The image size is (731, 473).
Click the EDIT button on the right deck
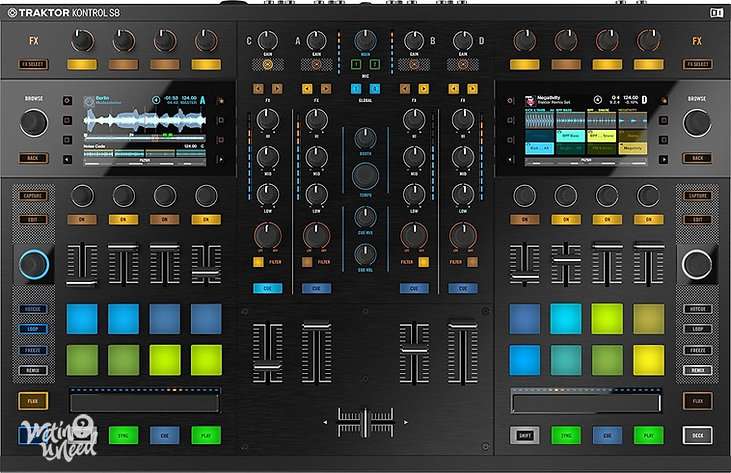coord(697,219)
